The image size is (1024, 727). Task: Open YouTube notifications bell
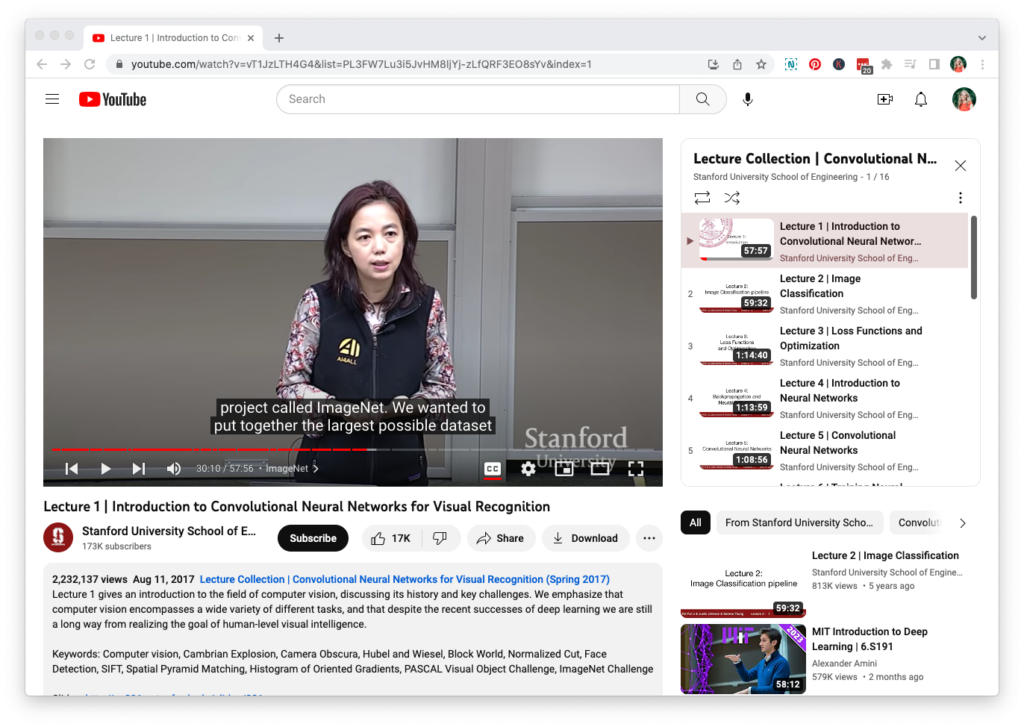[x=921, y=99]
